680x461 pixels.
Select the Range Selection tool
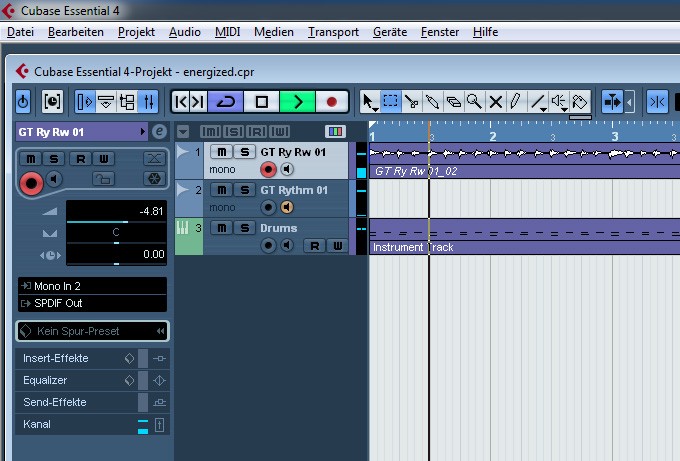[x=391, y=102]
